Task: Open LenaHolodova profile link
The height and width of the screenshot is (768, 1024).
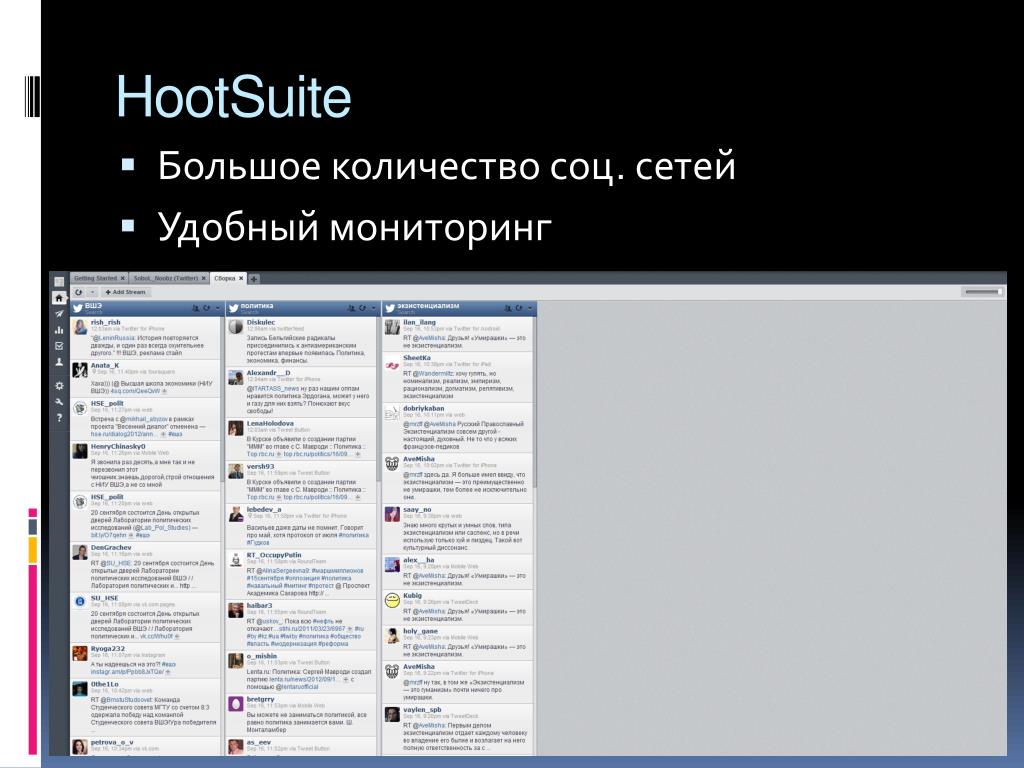Action: [x=270, y=424]
